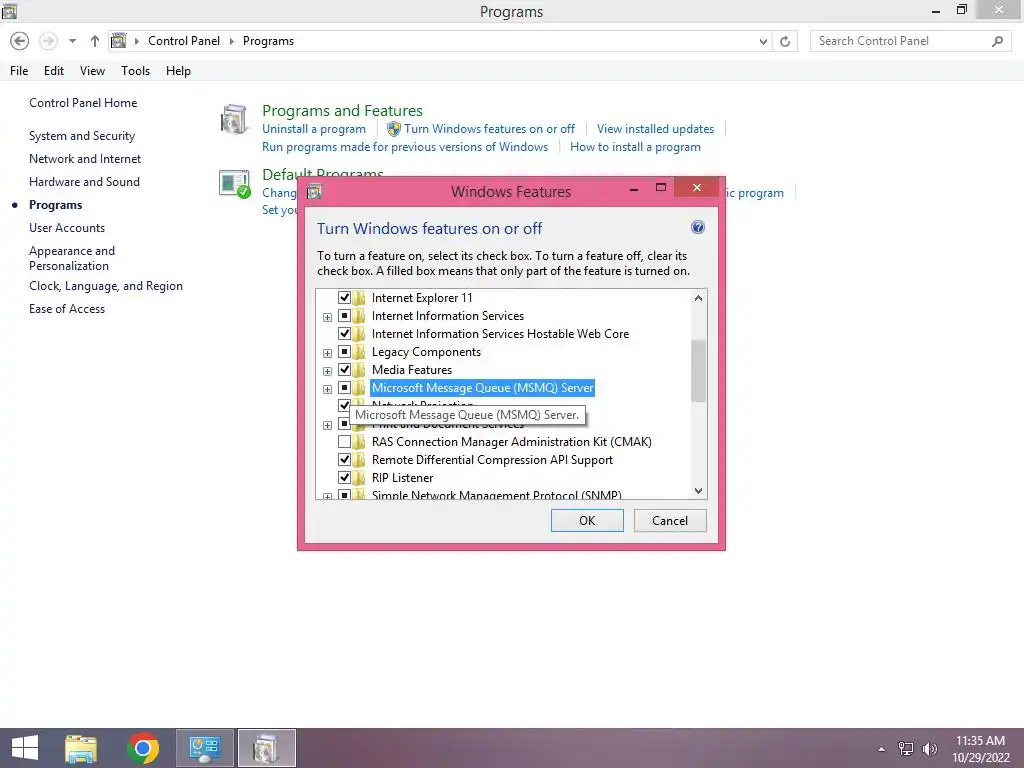Open the recent locations dropdown arrow

coord(72,41)
